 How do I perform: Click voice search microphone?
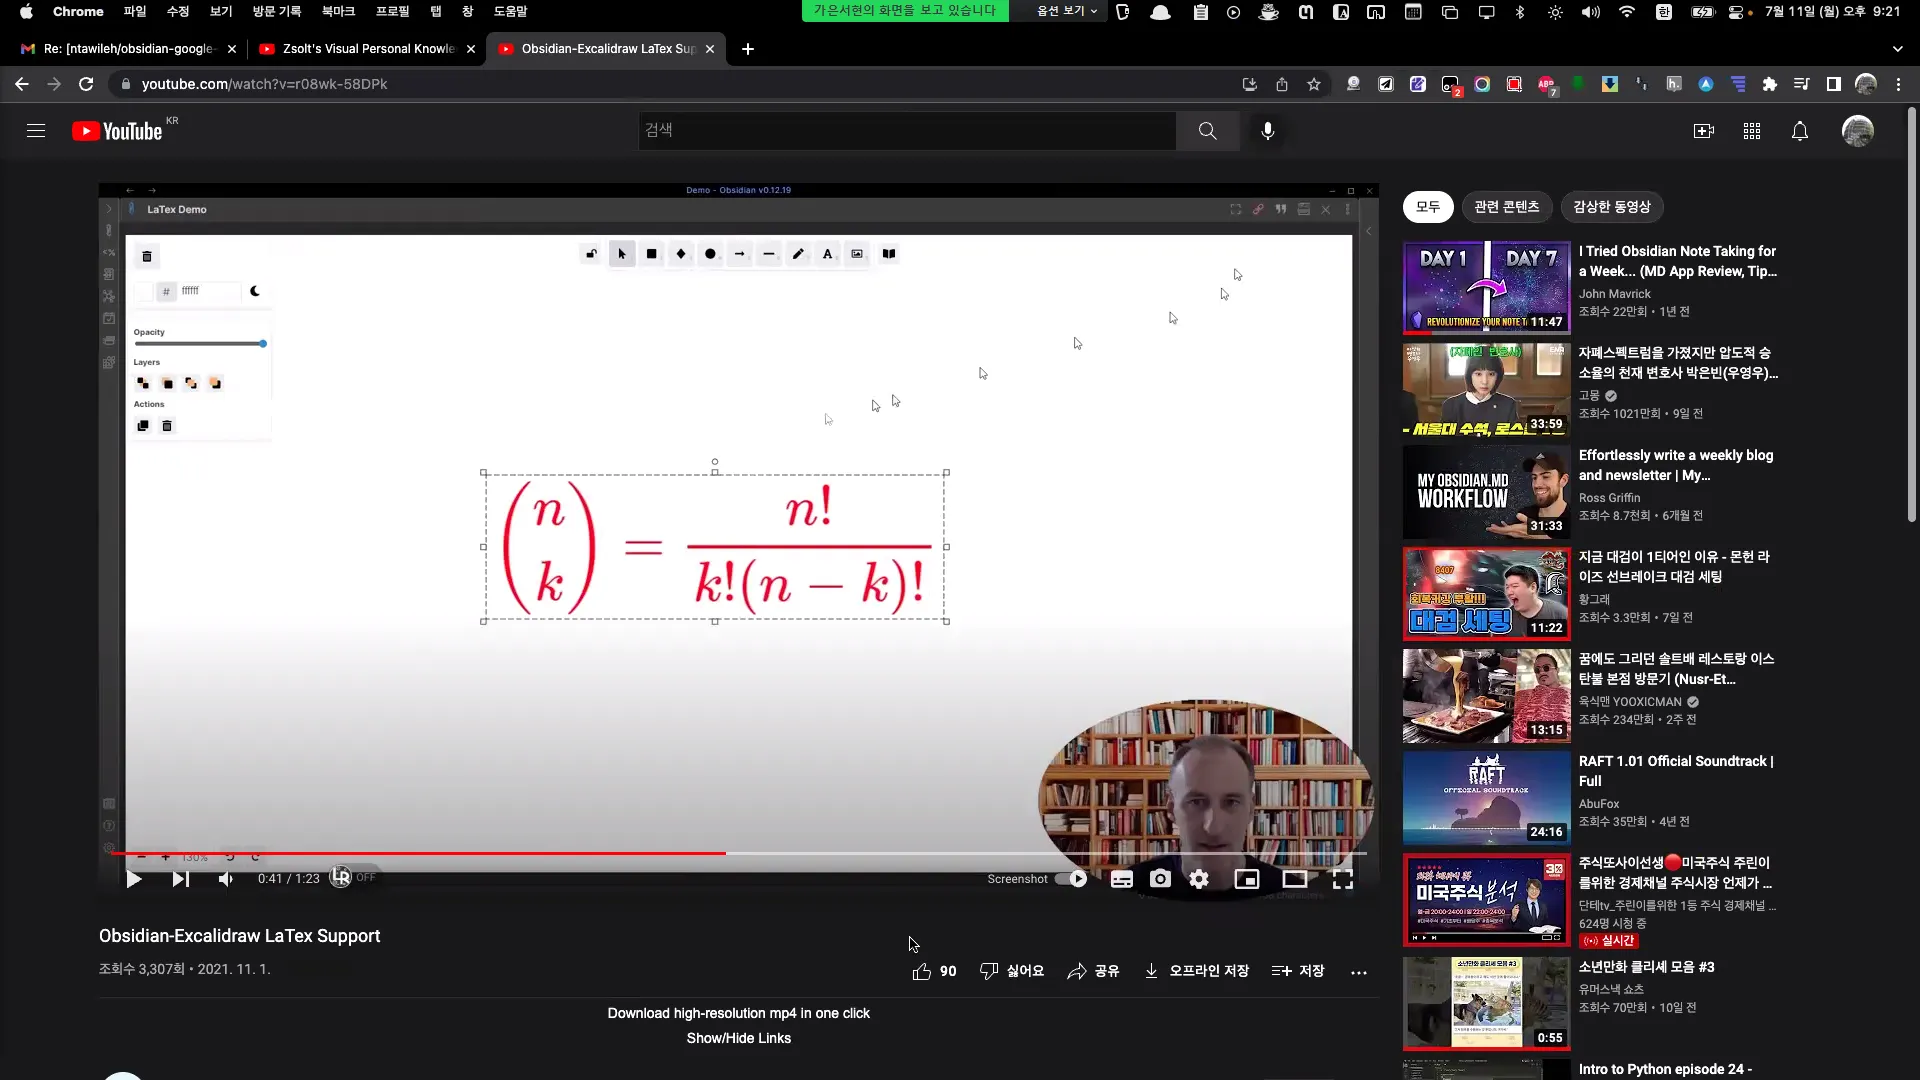[1267, 131]
